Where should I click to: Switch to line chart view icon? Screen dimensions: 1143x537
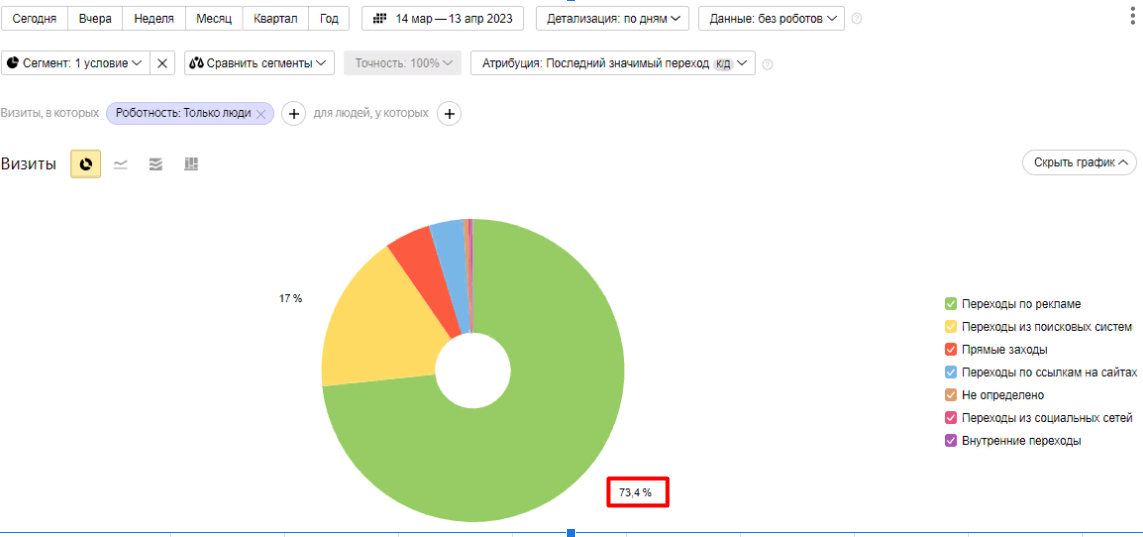120,165
